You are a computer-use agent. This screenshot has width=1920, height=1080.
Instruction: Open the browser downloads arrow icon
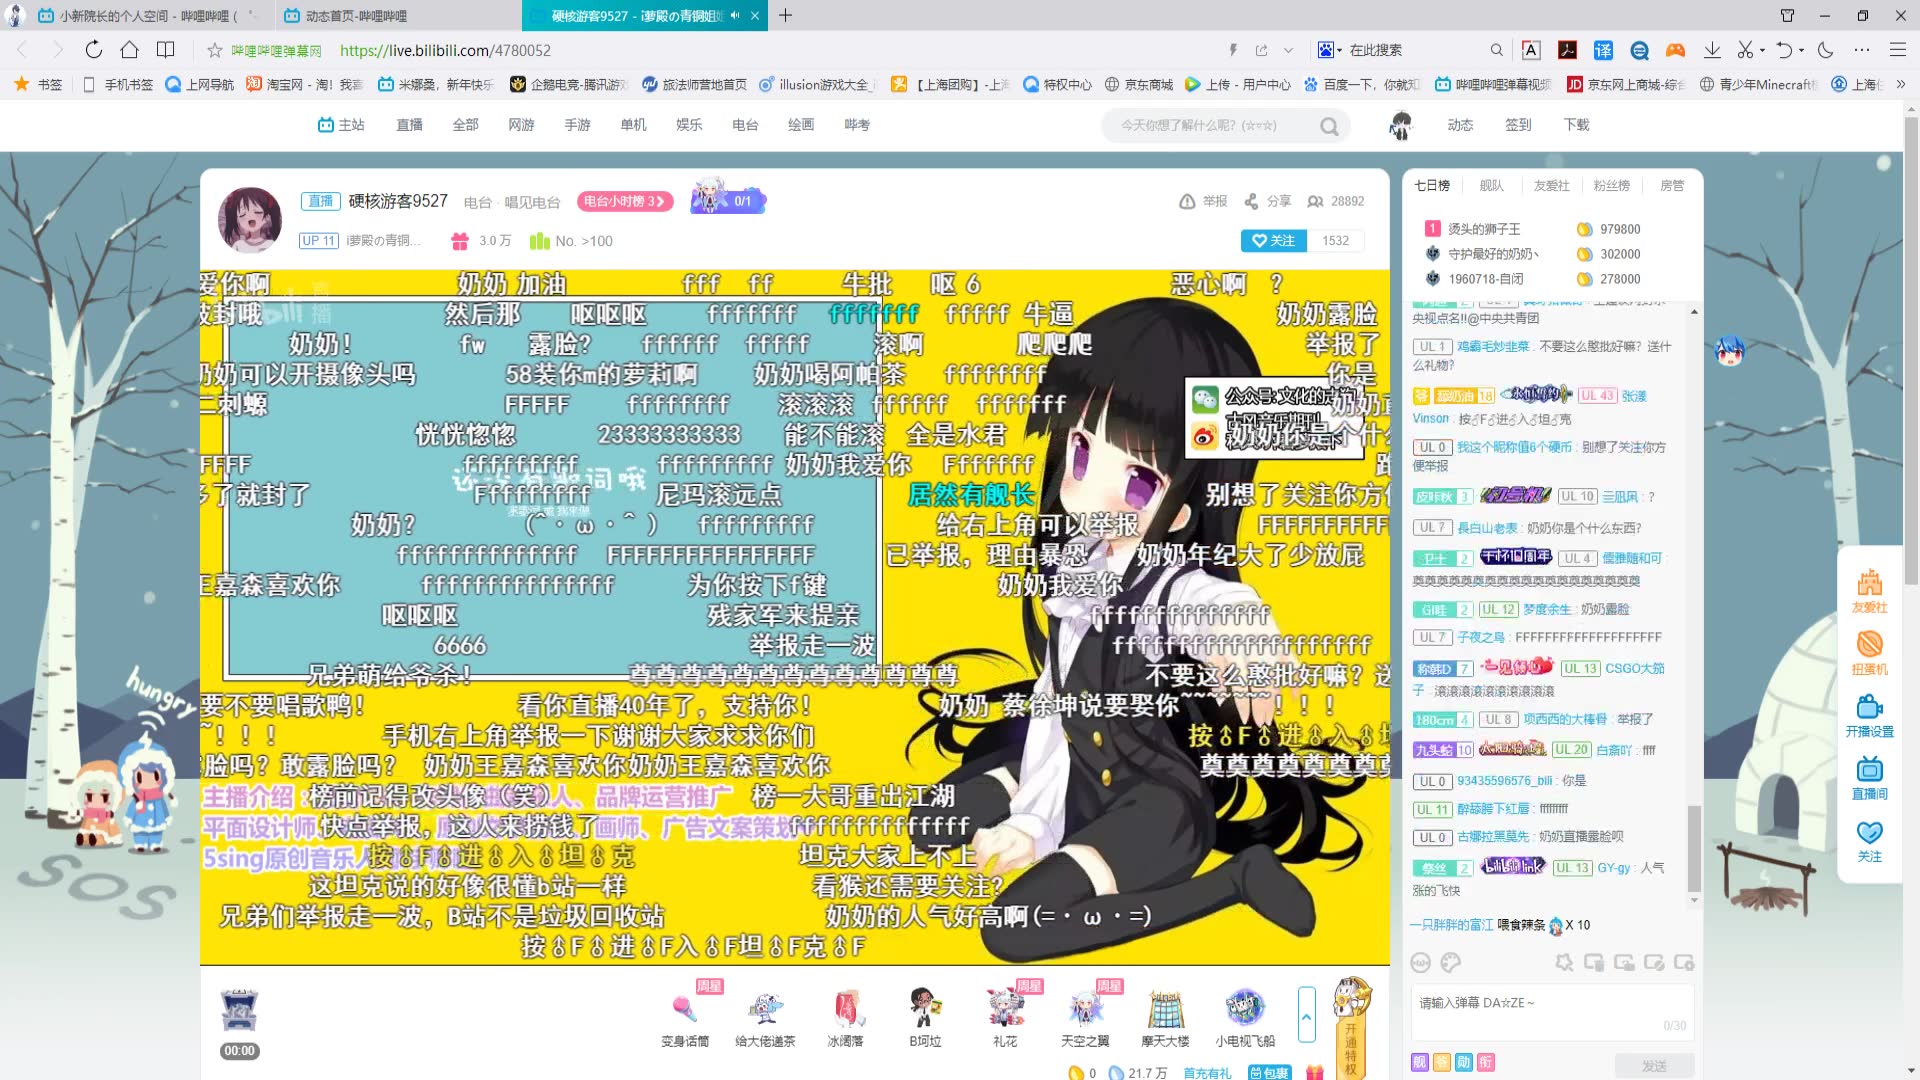tap(1712, 50)
